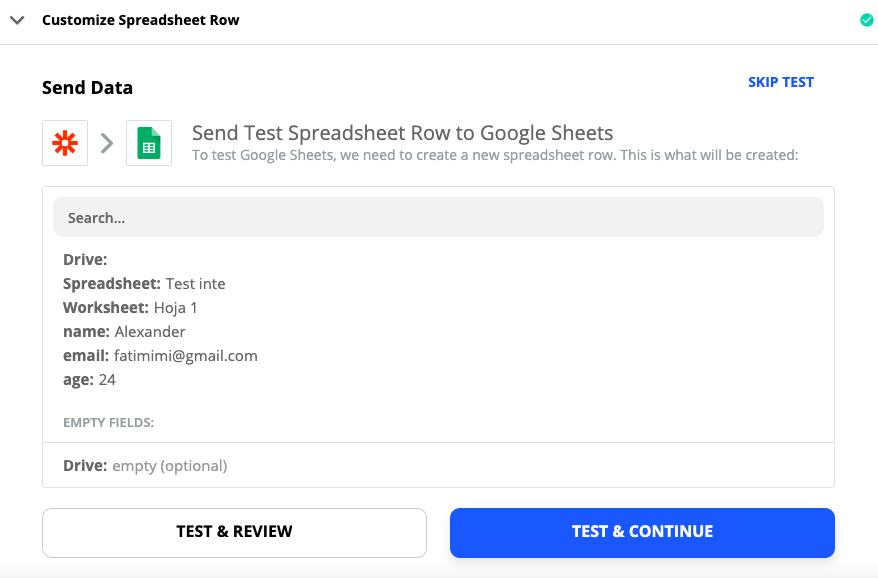Click the Send Test Spreadsheet Row title text
The image size is (878, 578).
[402, 133]
